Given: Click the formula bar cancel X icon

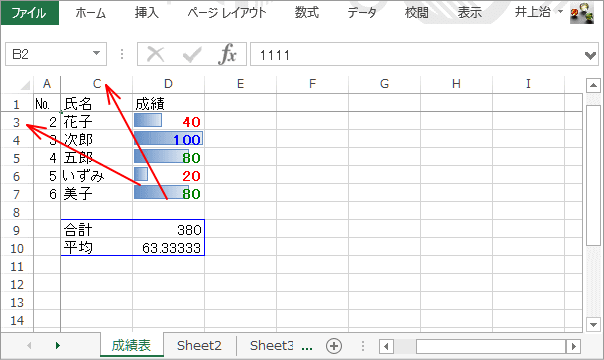Looking at the screenshot, I should coord(156,54).
